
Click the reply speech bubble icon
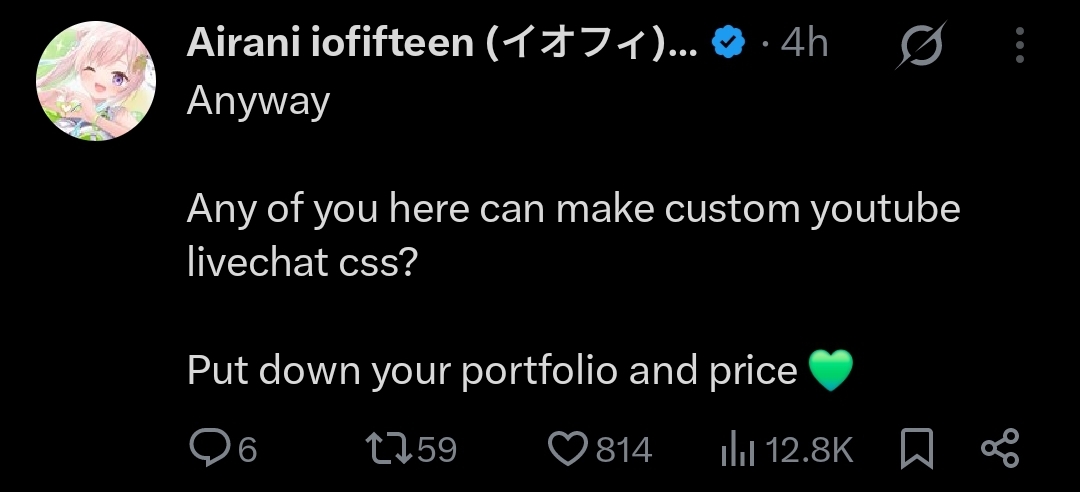(208, 449)
